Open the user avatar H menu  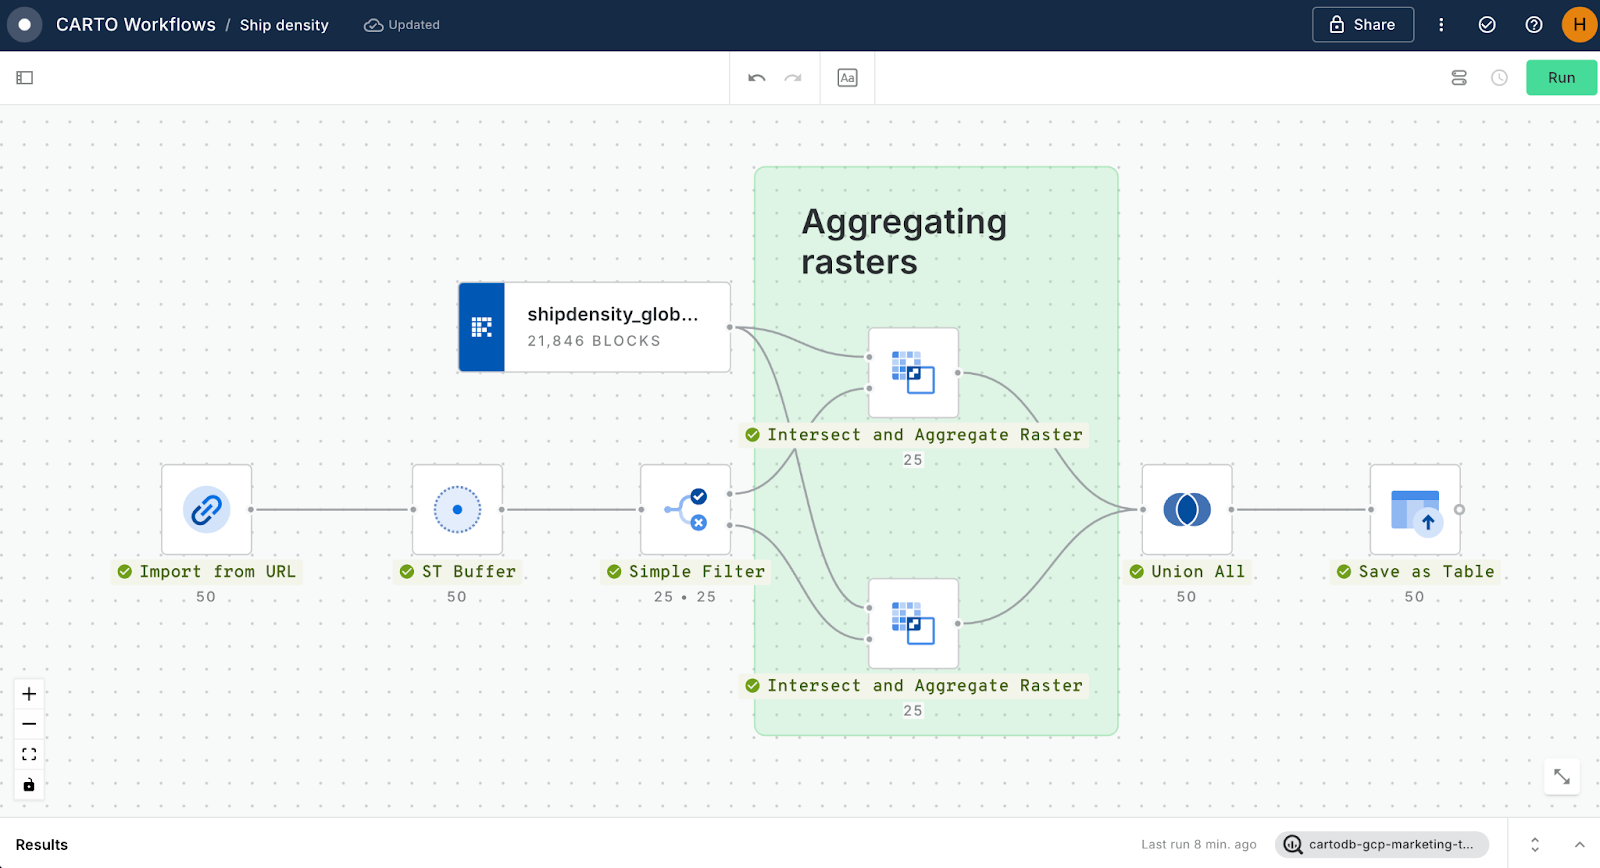click(1579, 25)
